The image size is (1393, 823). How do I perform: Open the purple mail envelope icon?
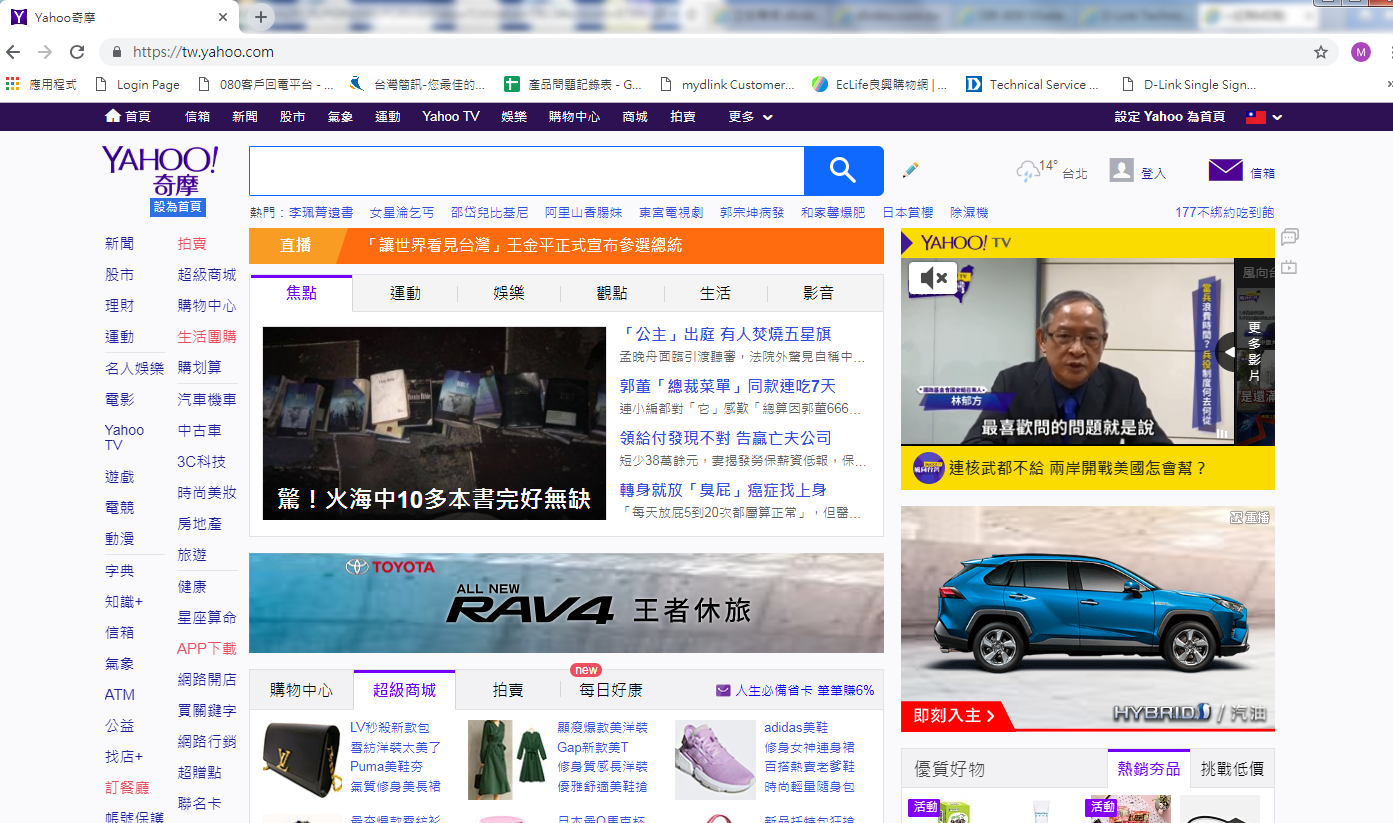pos(1225,171)
